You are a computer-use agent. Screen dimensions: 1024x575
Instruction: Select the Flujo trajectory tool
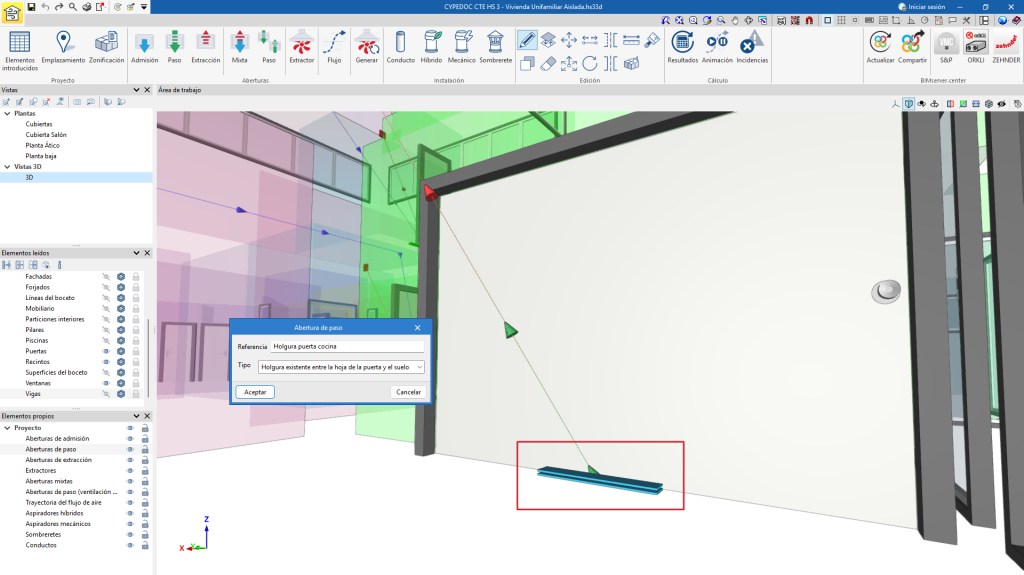click(334, 47)
